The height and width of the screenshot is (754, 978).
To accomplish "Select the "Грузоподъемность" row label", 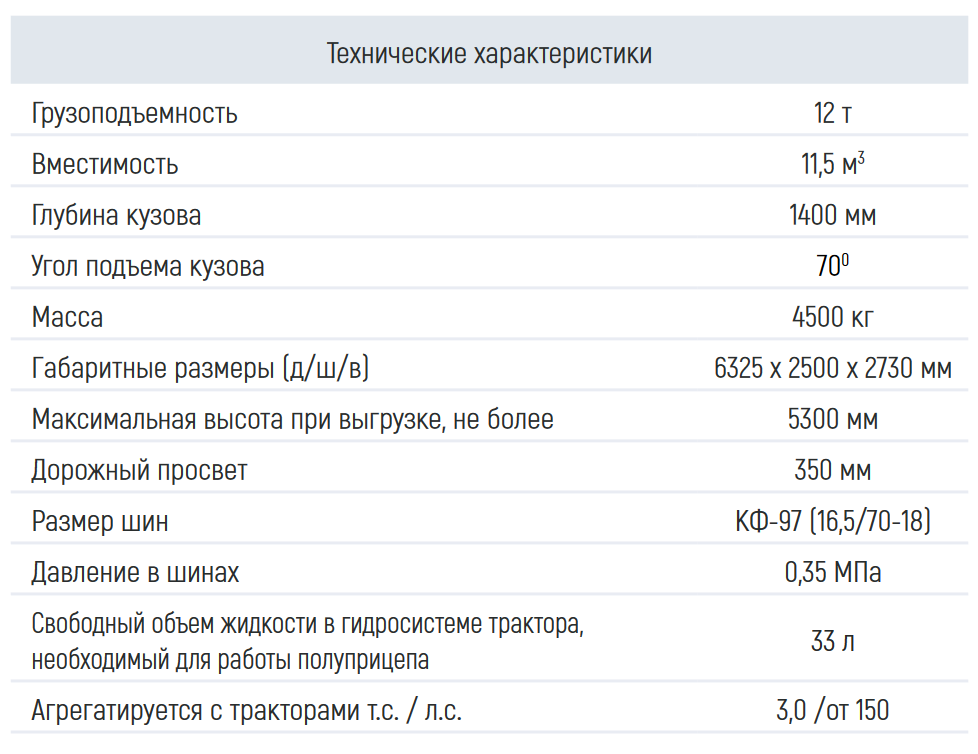I will click(135, 113).
